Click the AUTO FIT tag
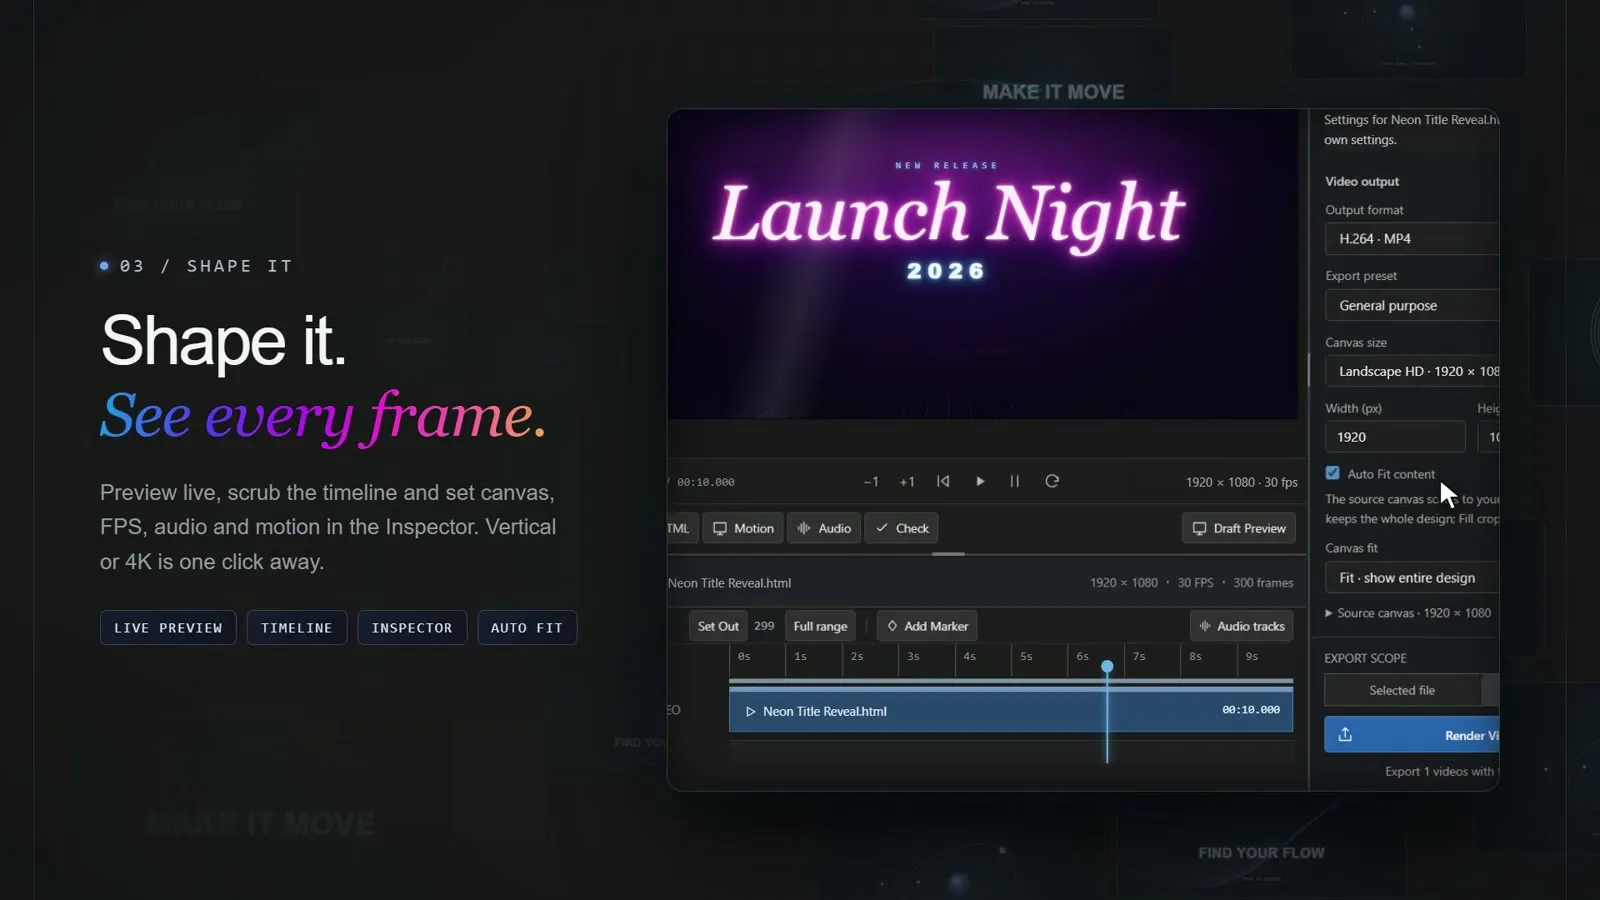 pyautogui.click(x=527, y=628)
